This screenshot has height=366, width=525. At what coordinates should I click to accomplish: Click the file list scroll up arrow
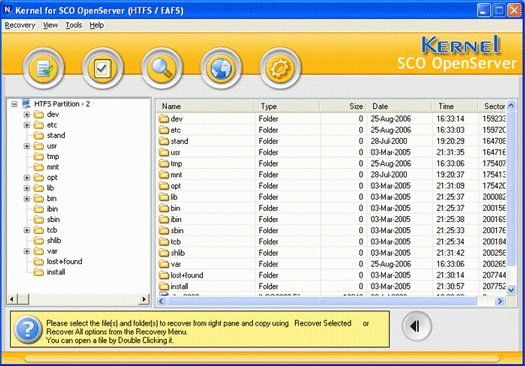click(x=511, y=106)
